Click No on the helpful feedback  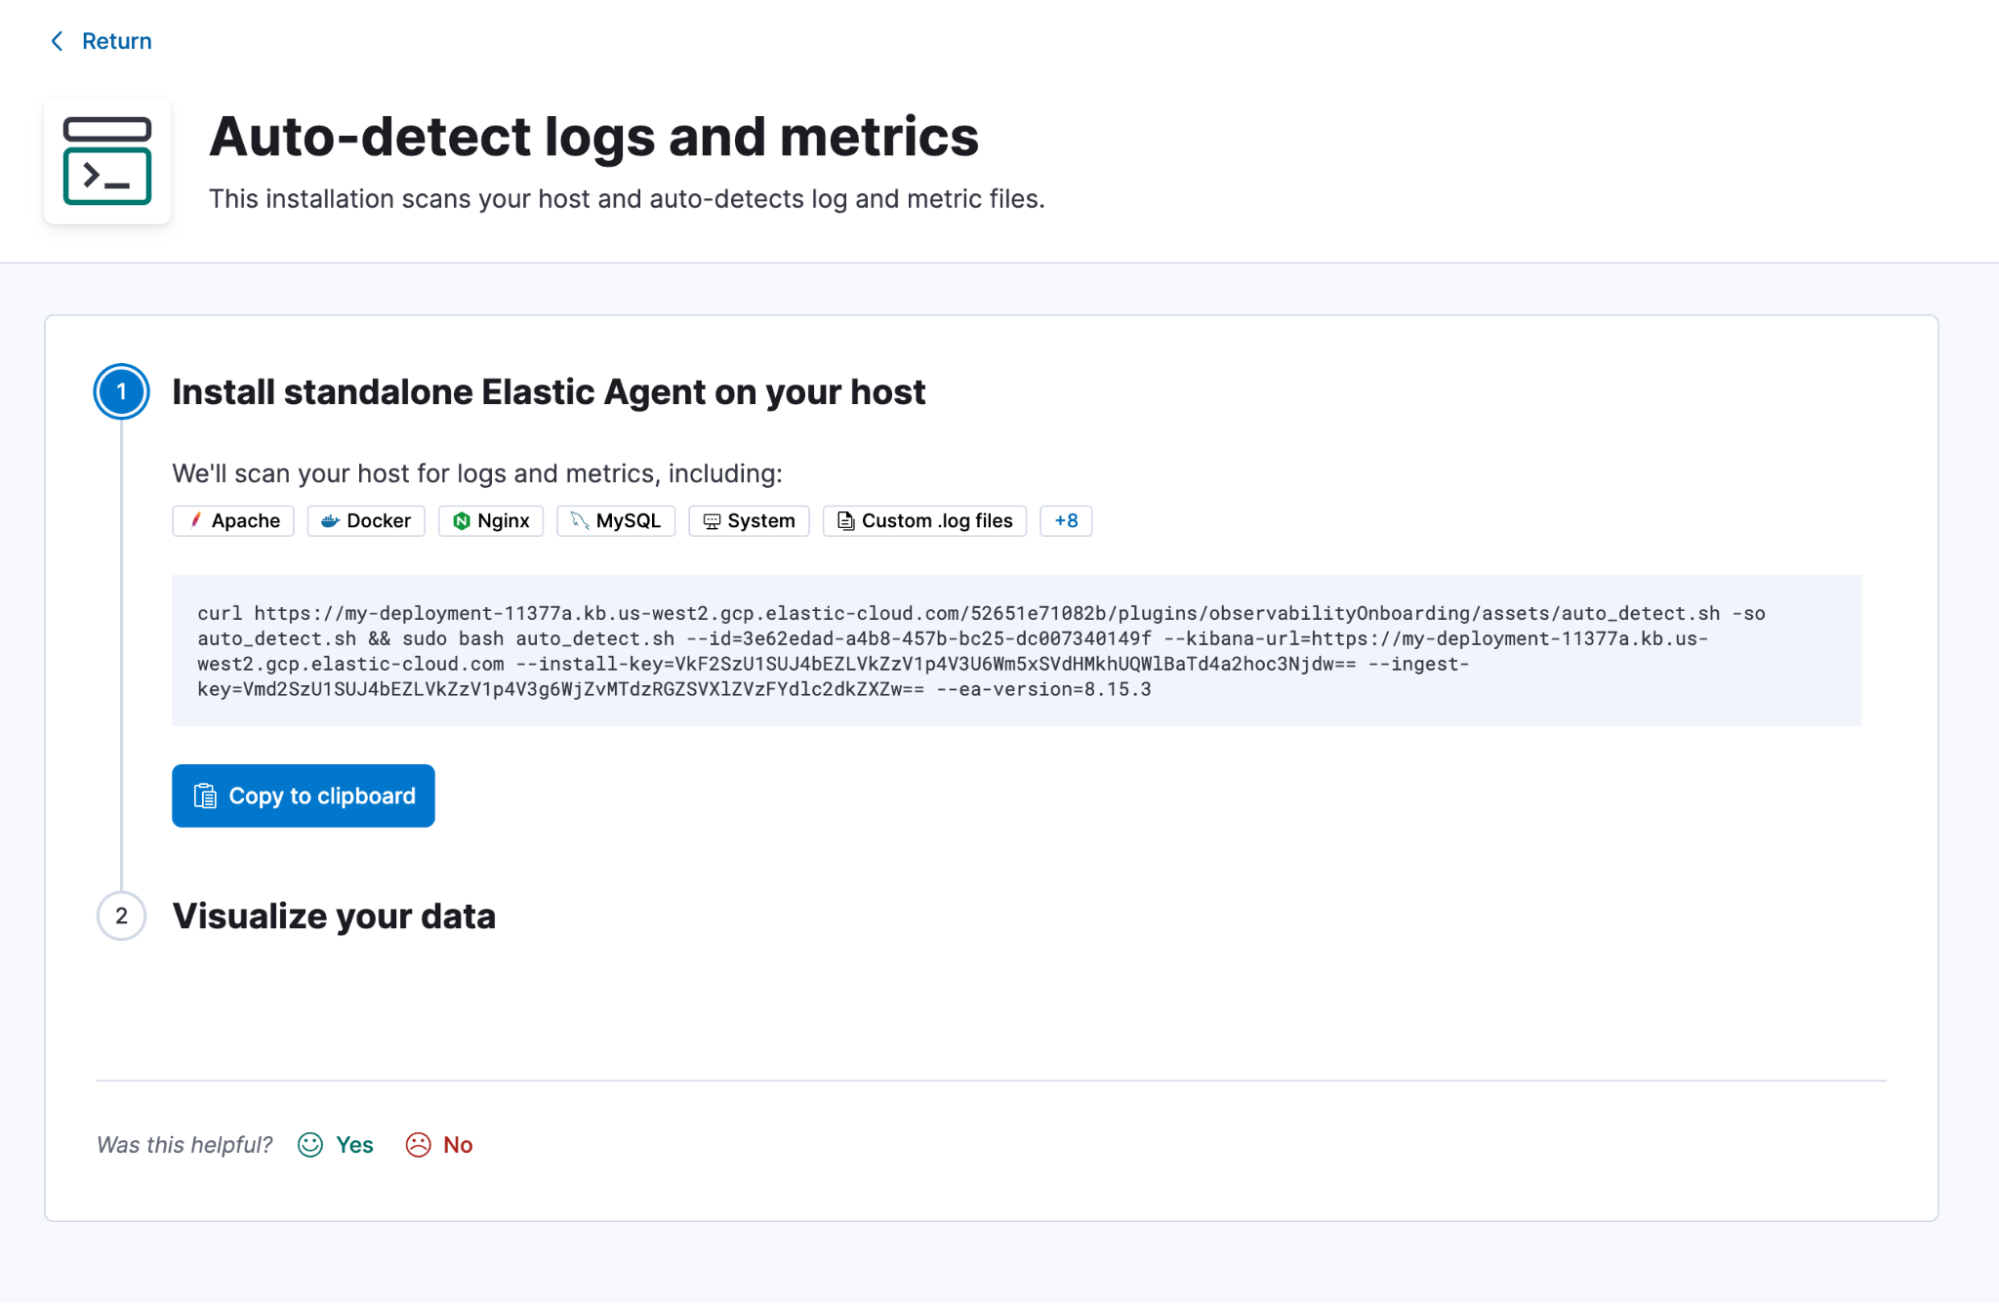[456, 1145]
